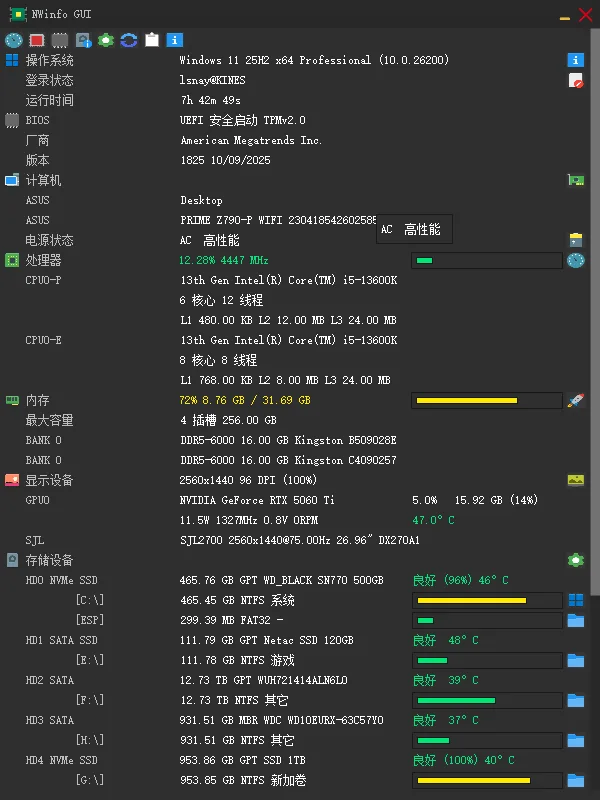Click the WUH721414ALN6L0 disk entry
Screen dimensions: 600x800
coord(263,680)
